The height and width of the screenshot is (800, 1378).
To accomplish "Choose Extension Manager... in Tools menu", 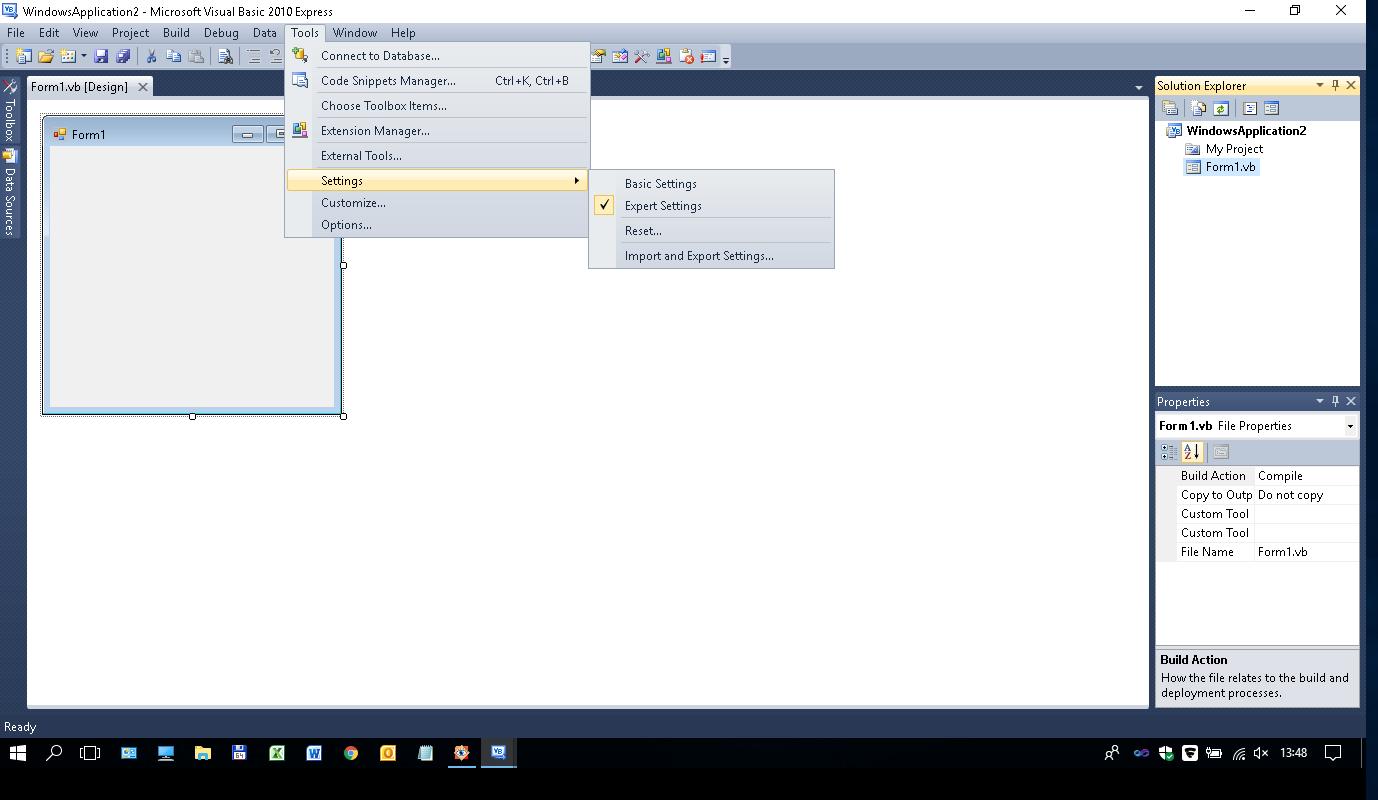I will tap(375, 131).
